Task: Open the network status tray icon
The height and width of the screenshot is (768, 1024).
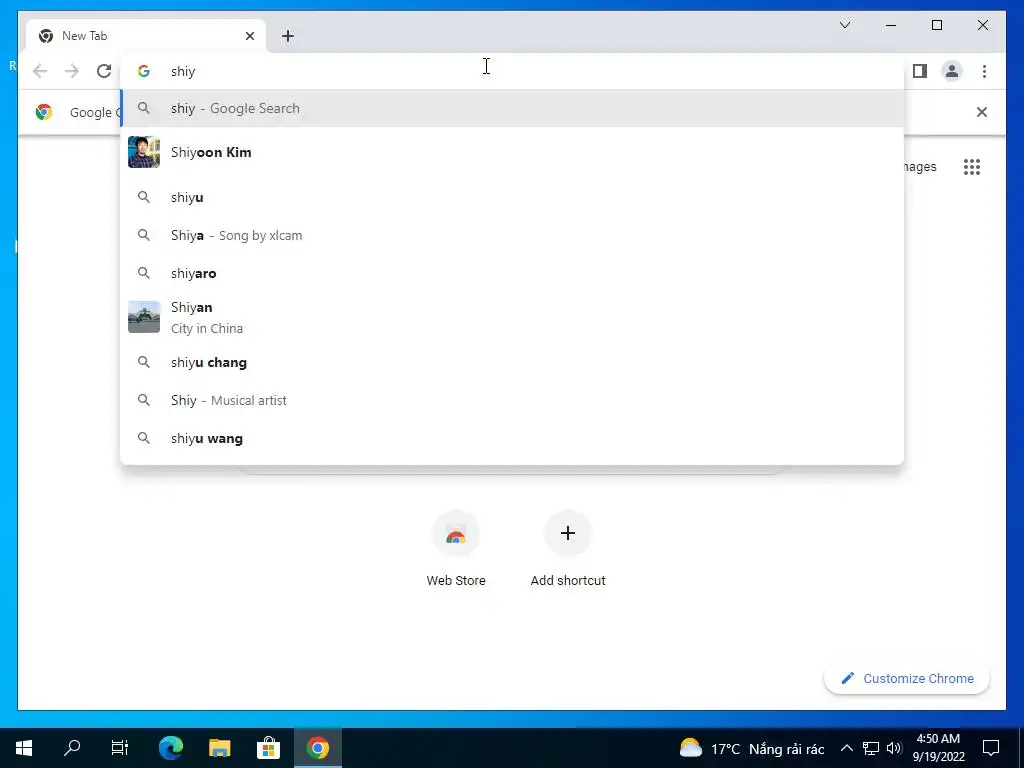Action: tap(871, 748)
